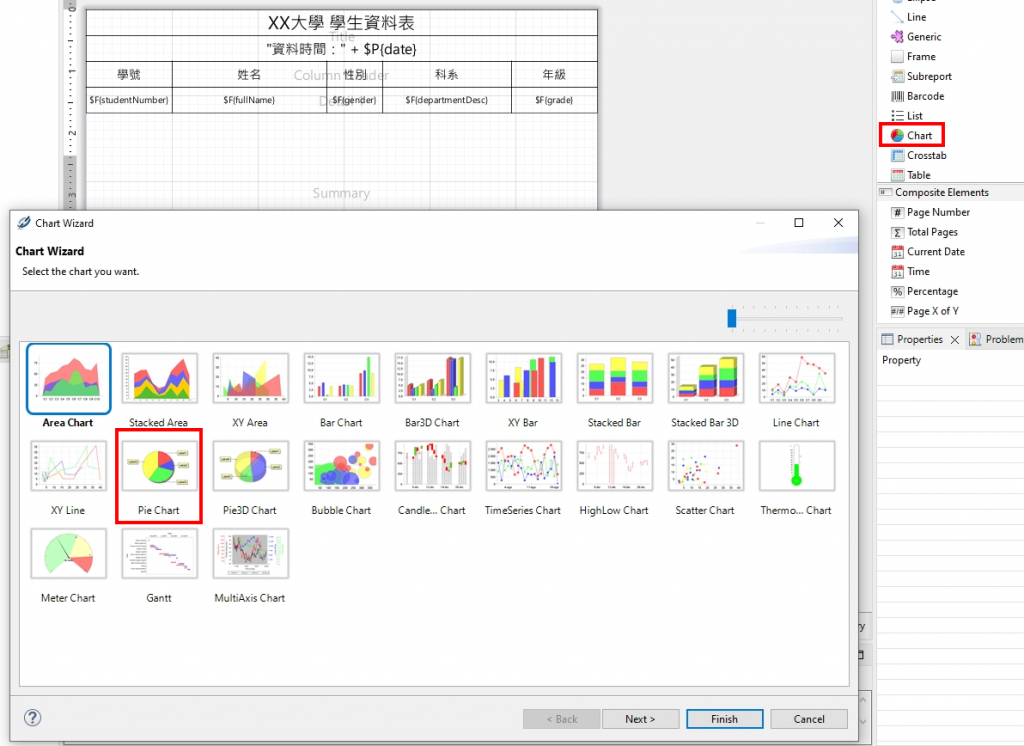Click the Next button in Chart Wizard

(640, 719)
